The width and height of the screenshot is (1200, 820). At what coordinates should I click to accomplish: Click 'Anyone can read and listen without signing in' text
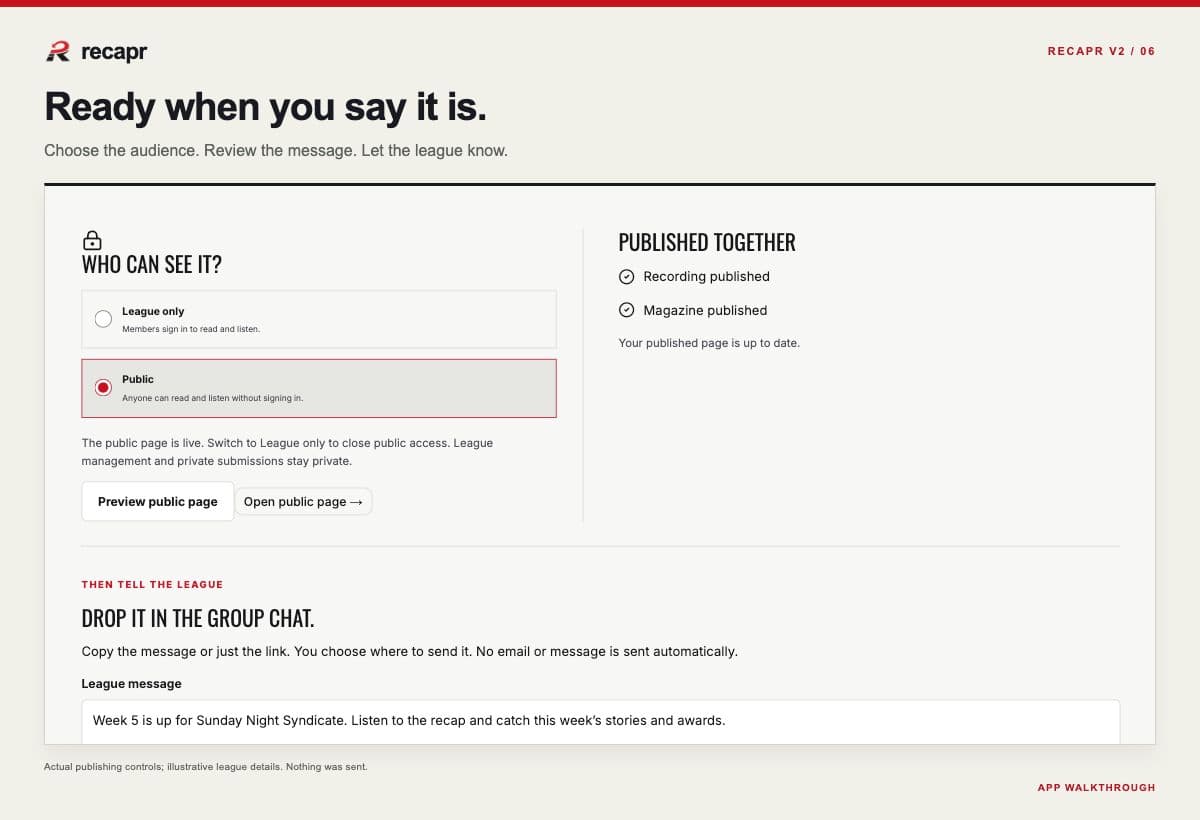(212, 398)
